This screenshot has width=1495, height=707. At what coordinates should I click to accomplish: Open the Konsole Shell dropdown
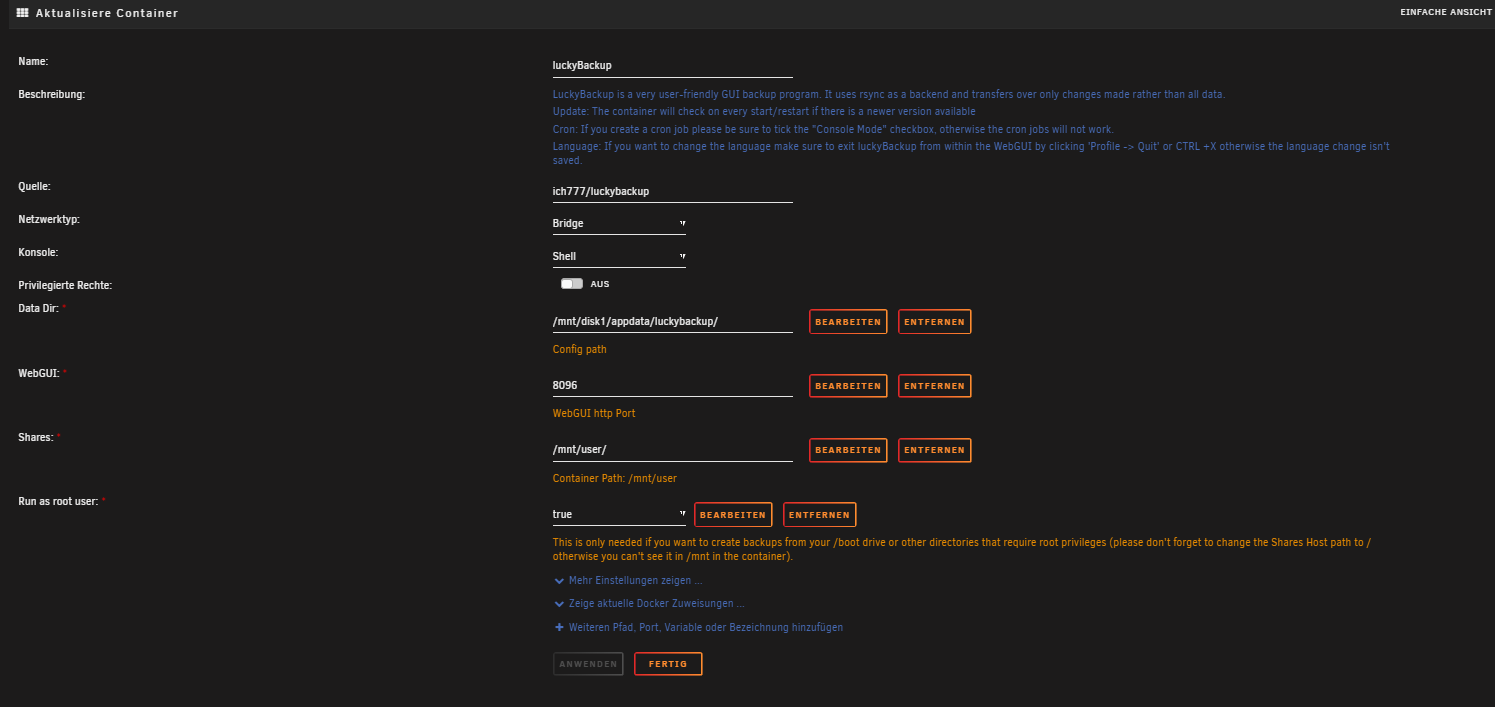(619, 256)
